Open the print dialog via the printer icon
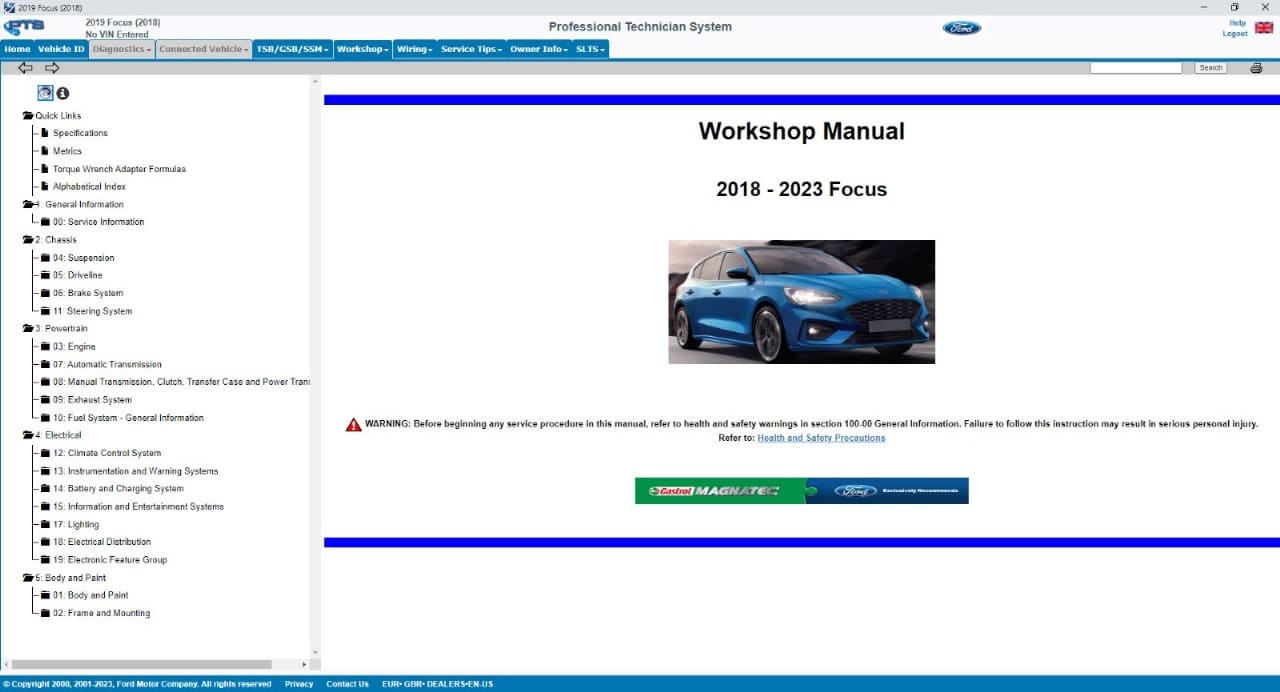The image size is (1280, 692). coord(1255,66)
